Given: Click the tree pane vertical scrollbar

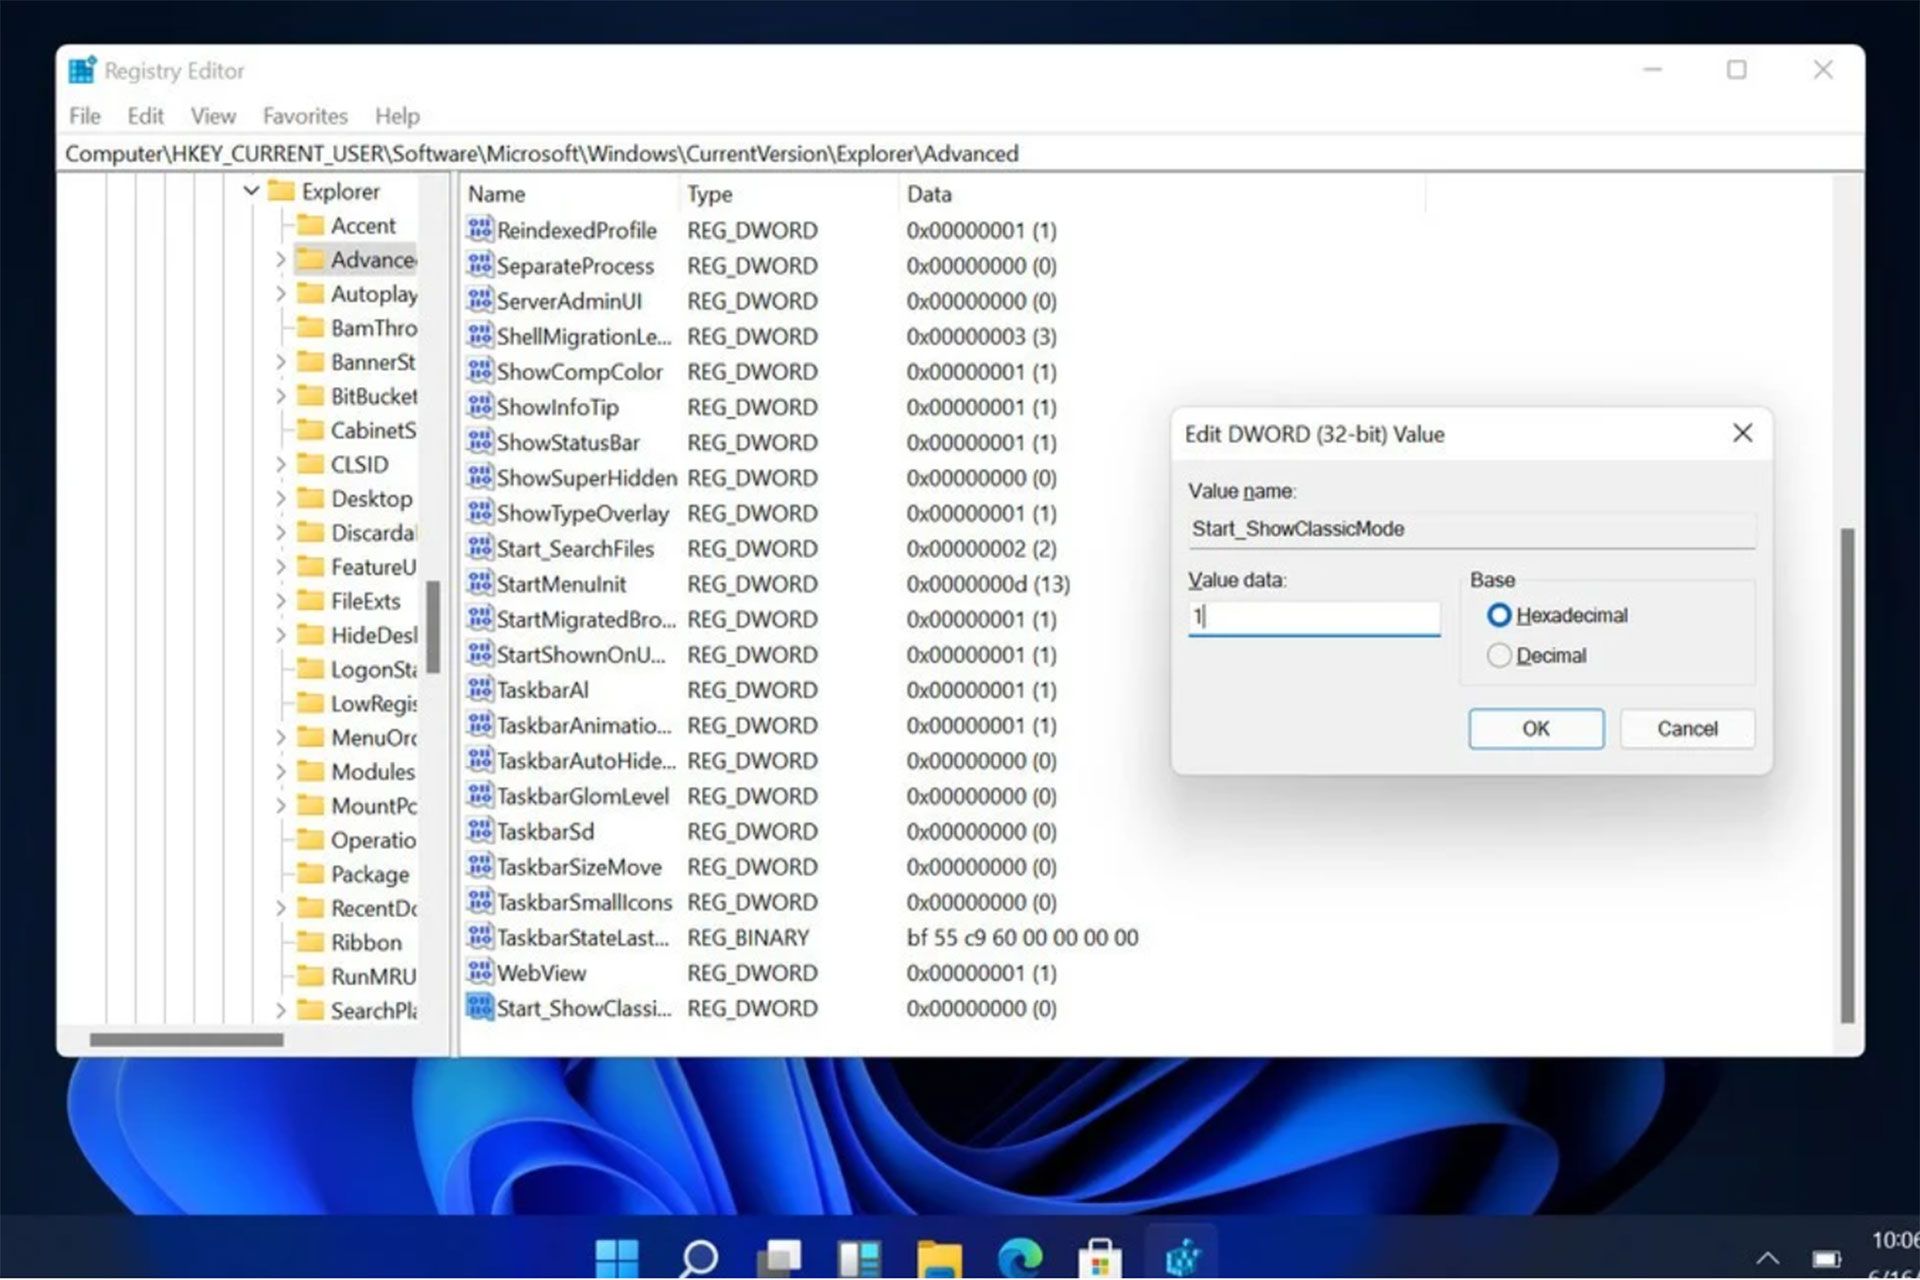Looking at the screenshot, I should [433, 627].
